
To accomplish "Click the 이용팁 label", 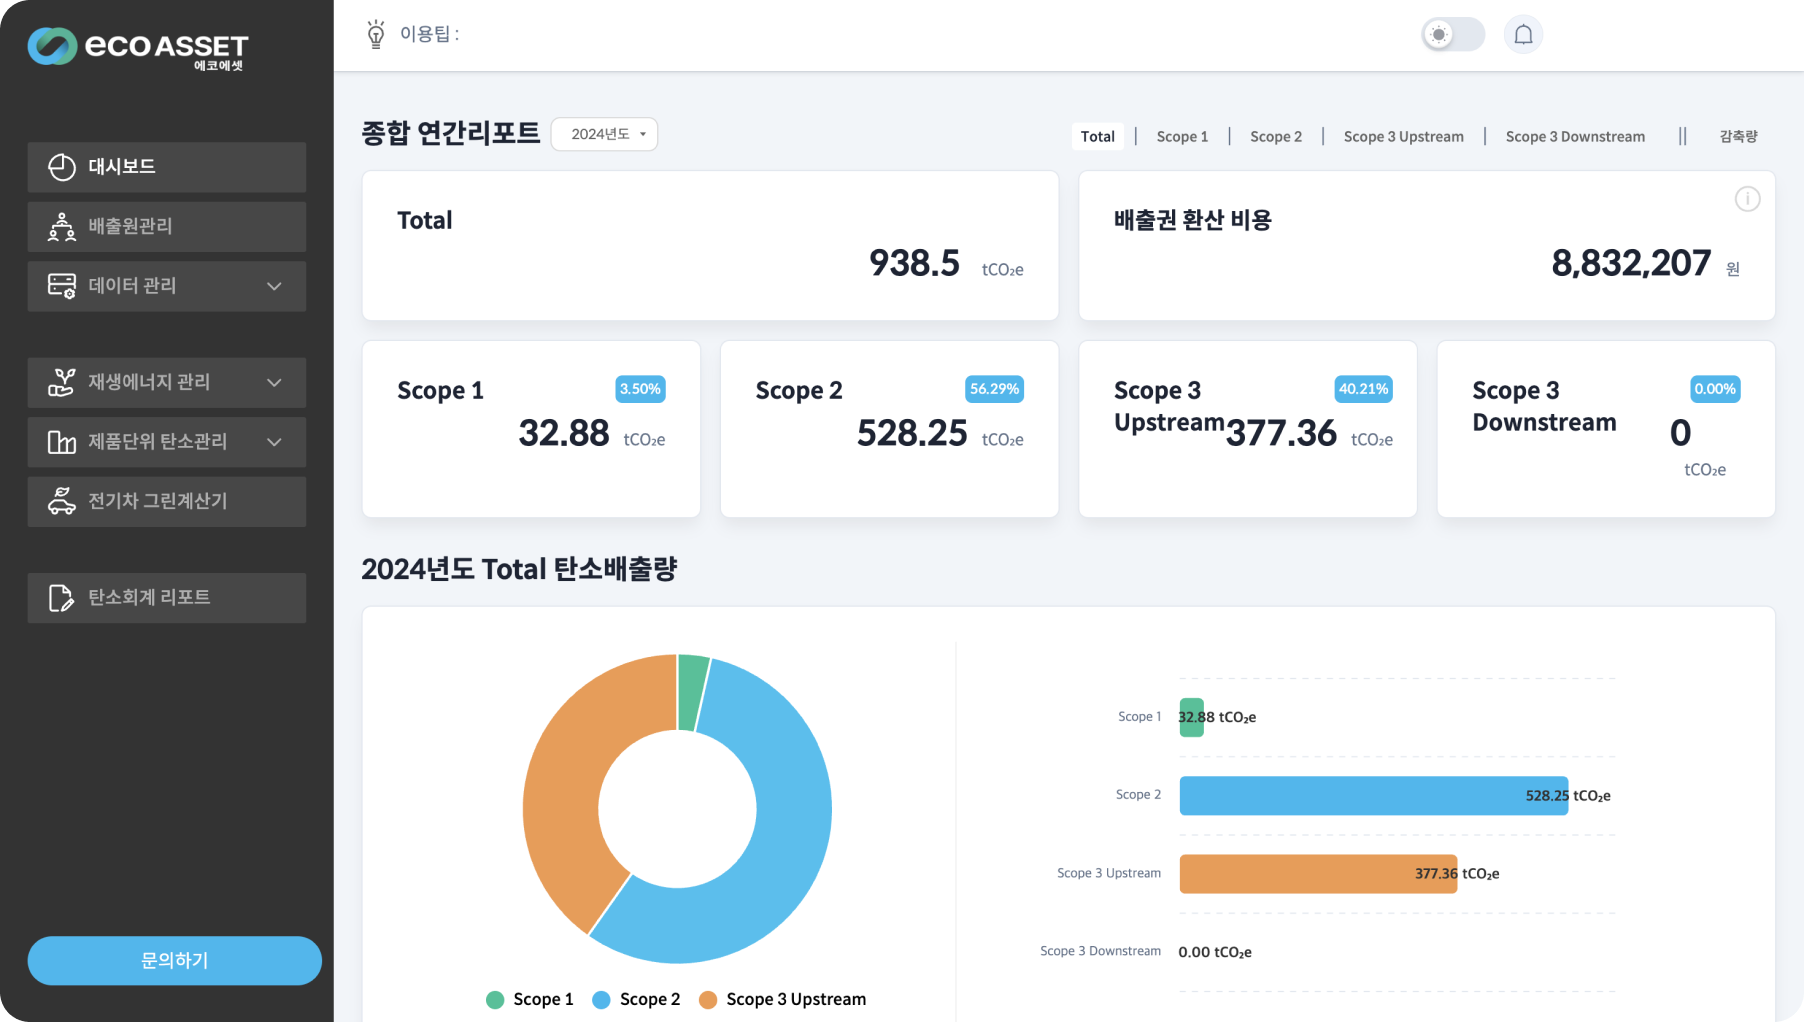I will (x=429, y=34).
